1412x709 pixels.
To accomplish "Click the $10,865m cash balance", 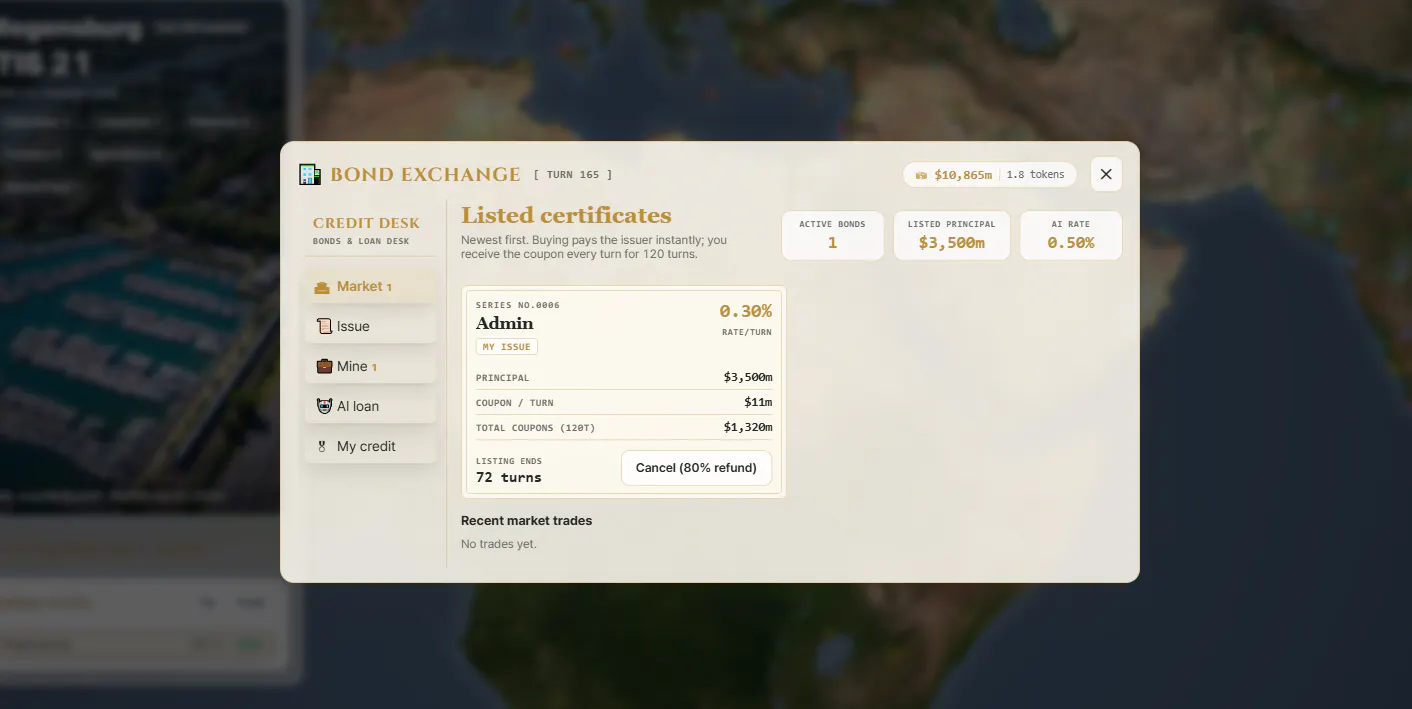I will 963,175.
